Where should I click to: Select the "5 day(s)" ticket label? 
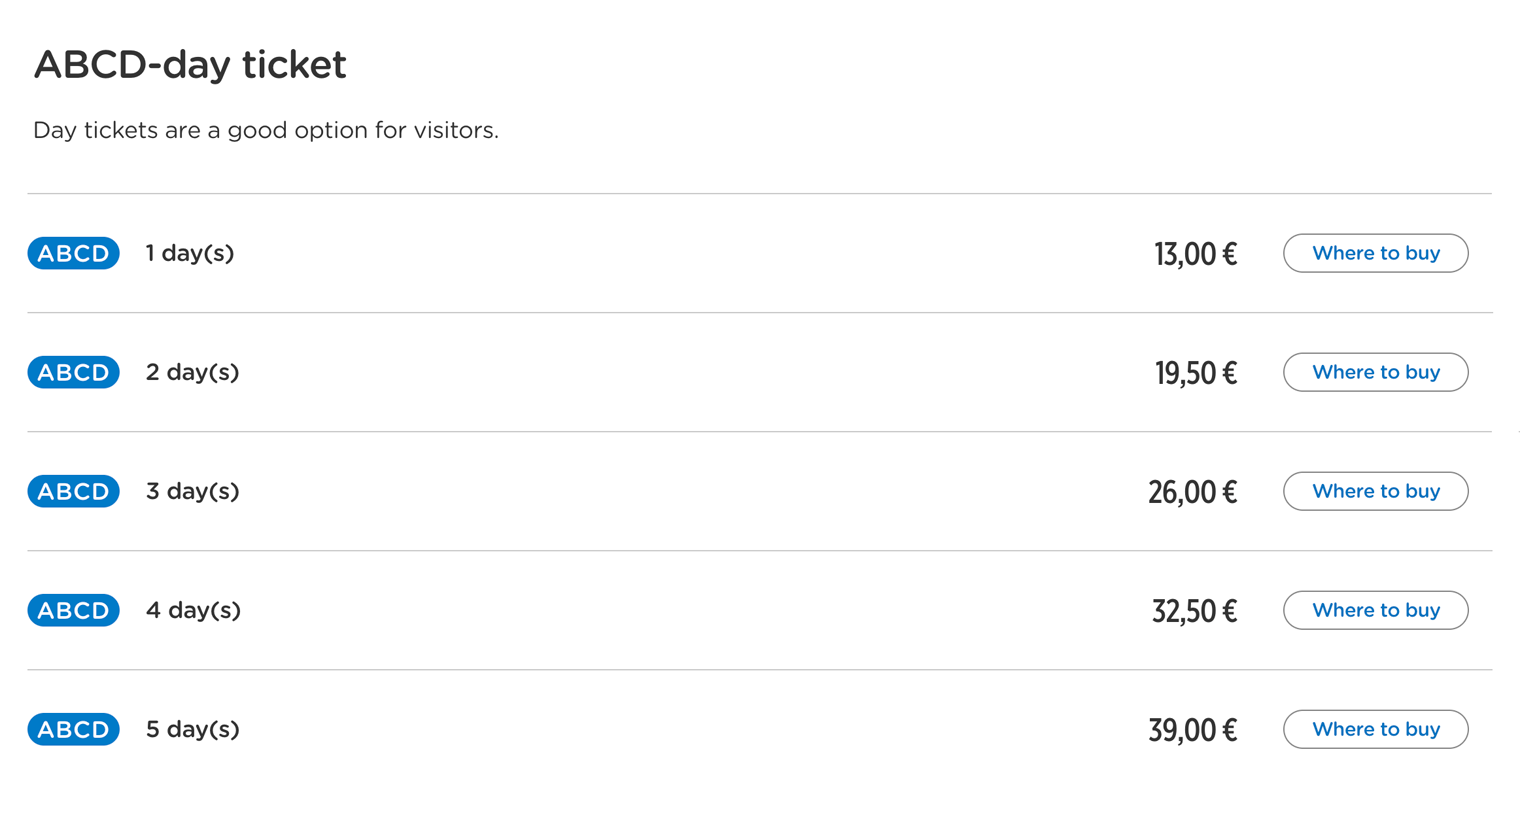pos(192,729)
